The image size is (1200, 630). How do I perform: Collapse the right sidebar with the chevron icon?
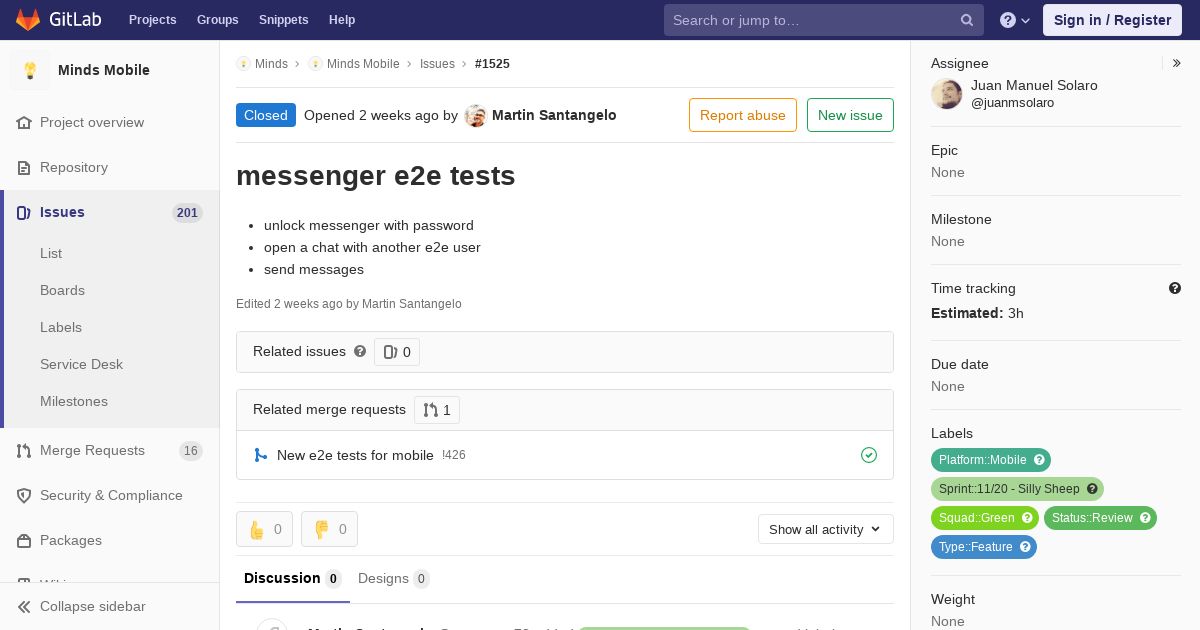click(x=1177, y=63)
